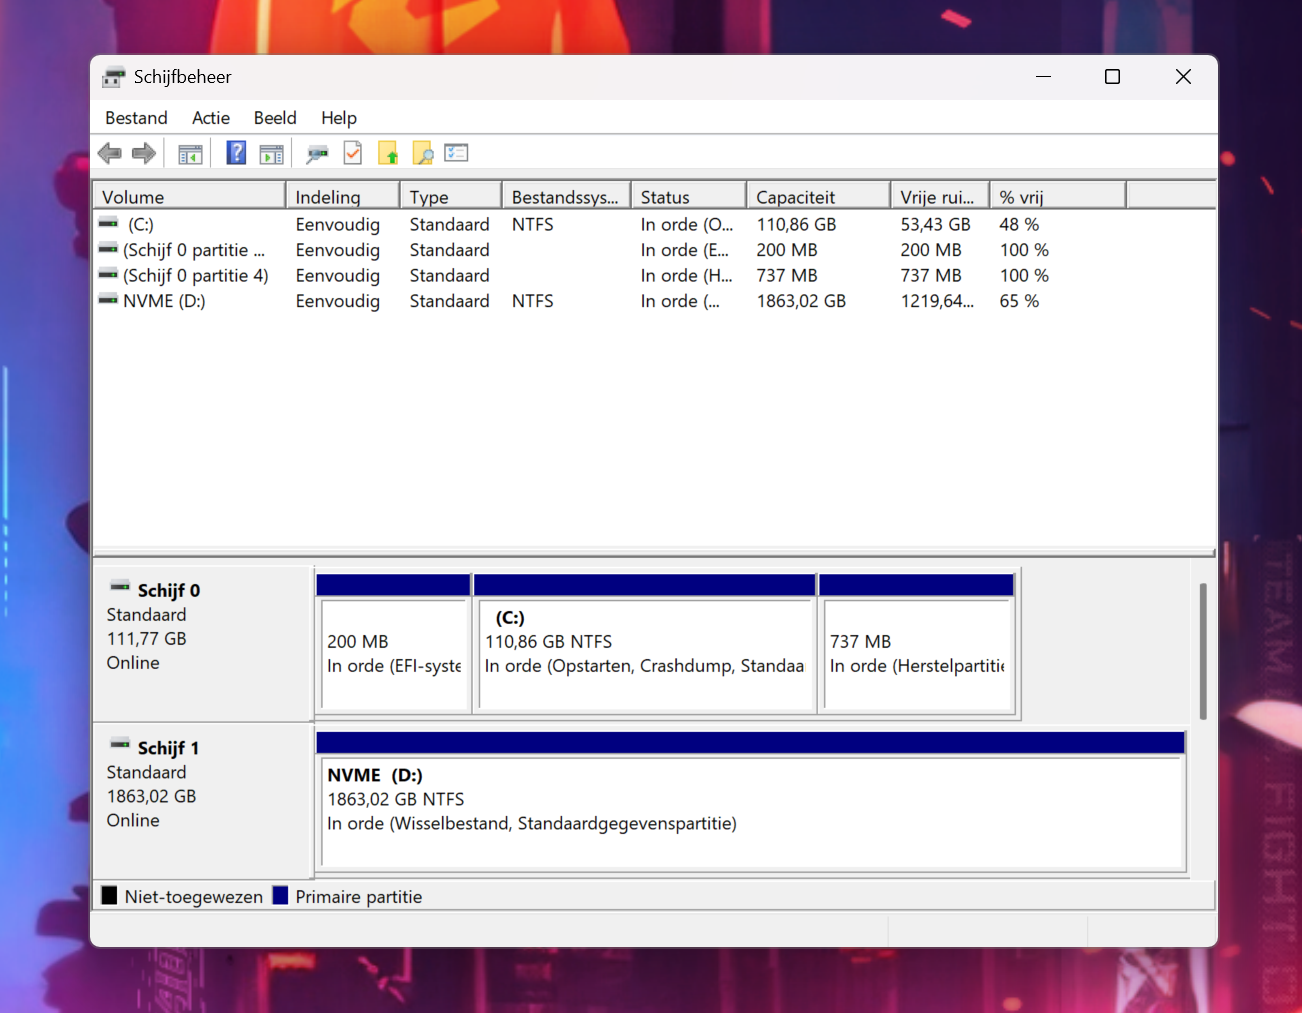Open the Beeld menu
The image size is (1302, 1013).
point(275,118)
